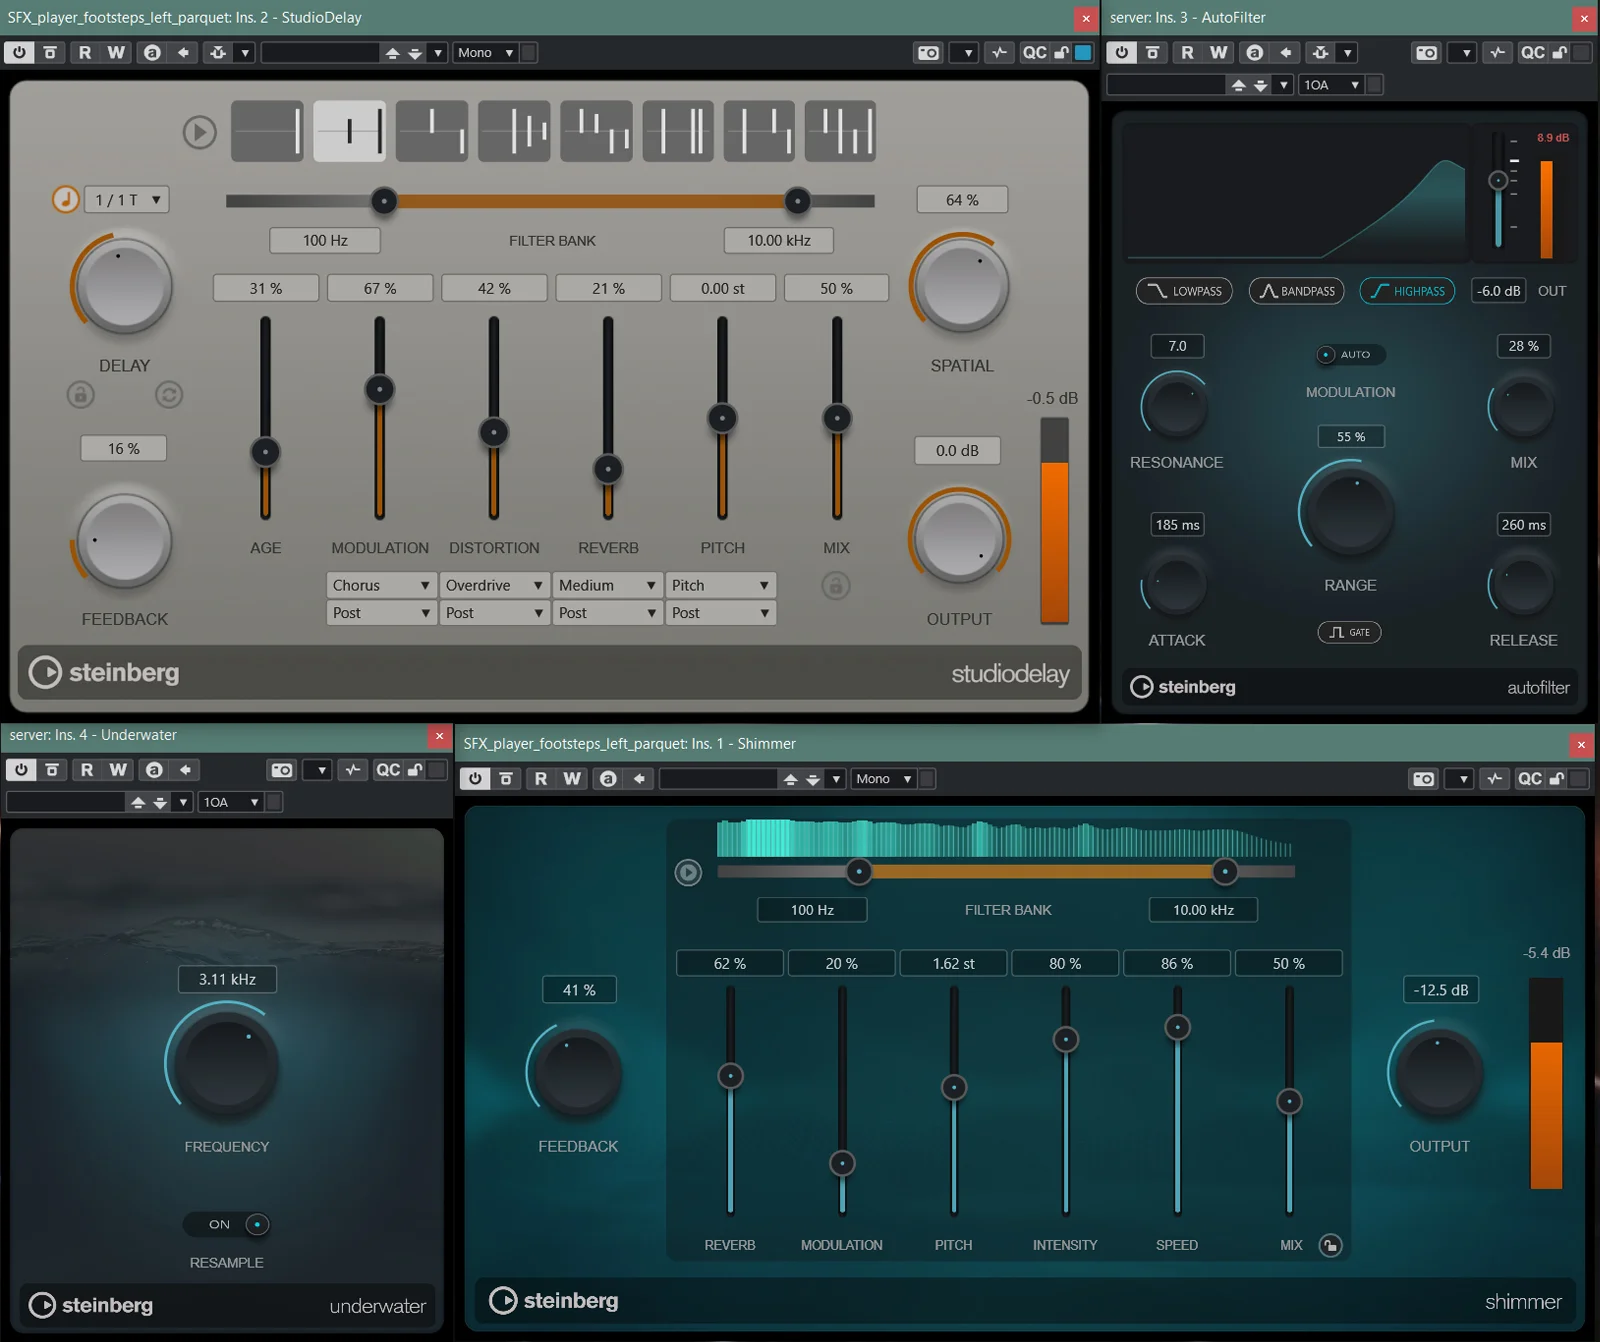Viewport: 1600px width, 1342px height.
Task: Click Underwater Write automation W button
Action: coord(118,770)
